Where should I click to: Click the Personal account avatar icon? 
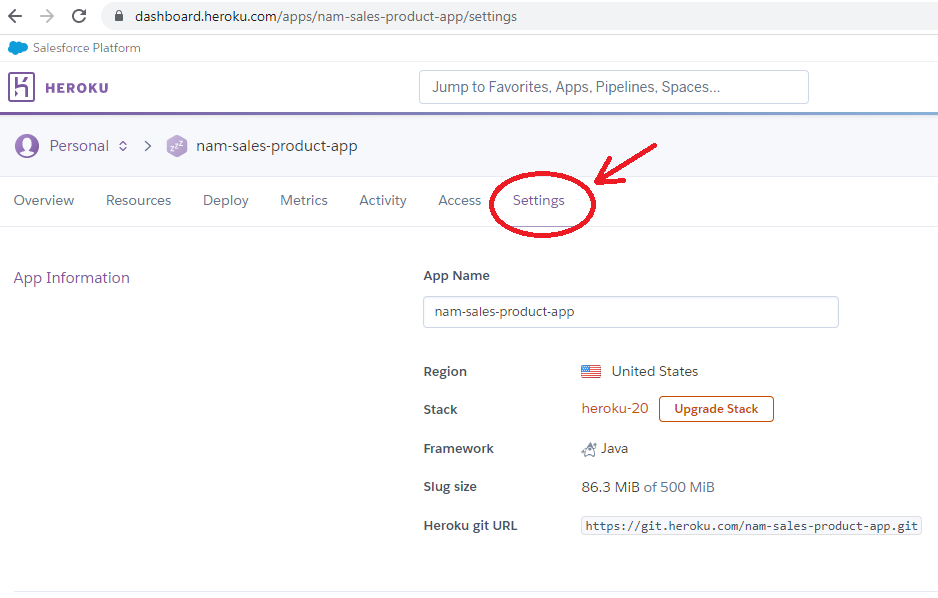pyautogui.click(x=27, y=146)
